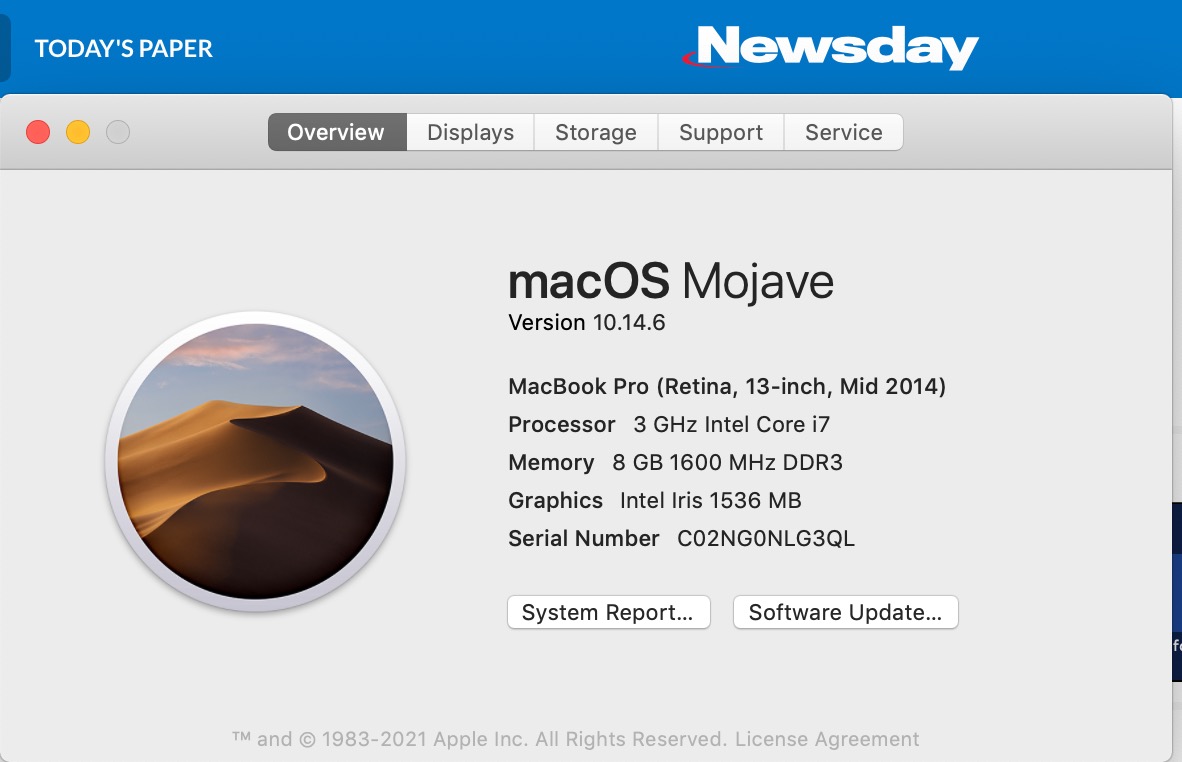Close the About This Mac window
Image resolution: width=1182 pixels, height=762 pixels.
tap(38, 132)
